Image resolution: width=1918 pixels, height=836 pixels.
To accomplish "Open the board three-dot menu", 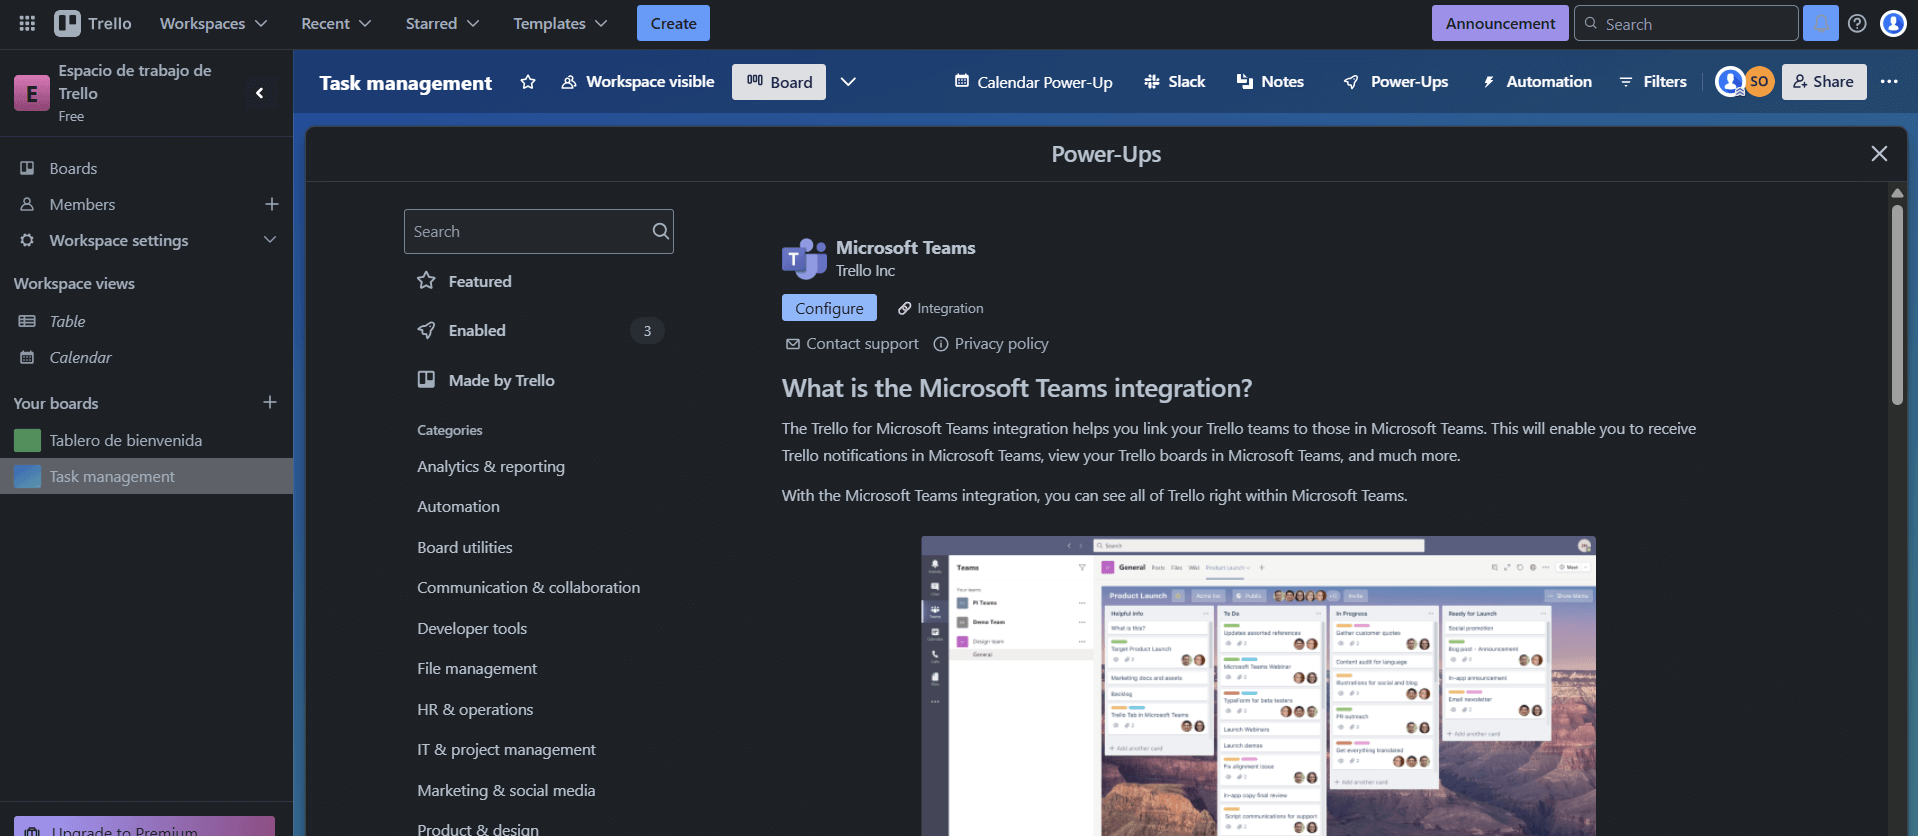I will [1889, 82].
